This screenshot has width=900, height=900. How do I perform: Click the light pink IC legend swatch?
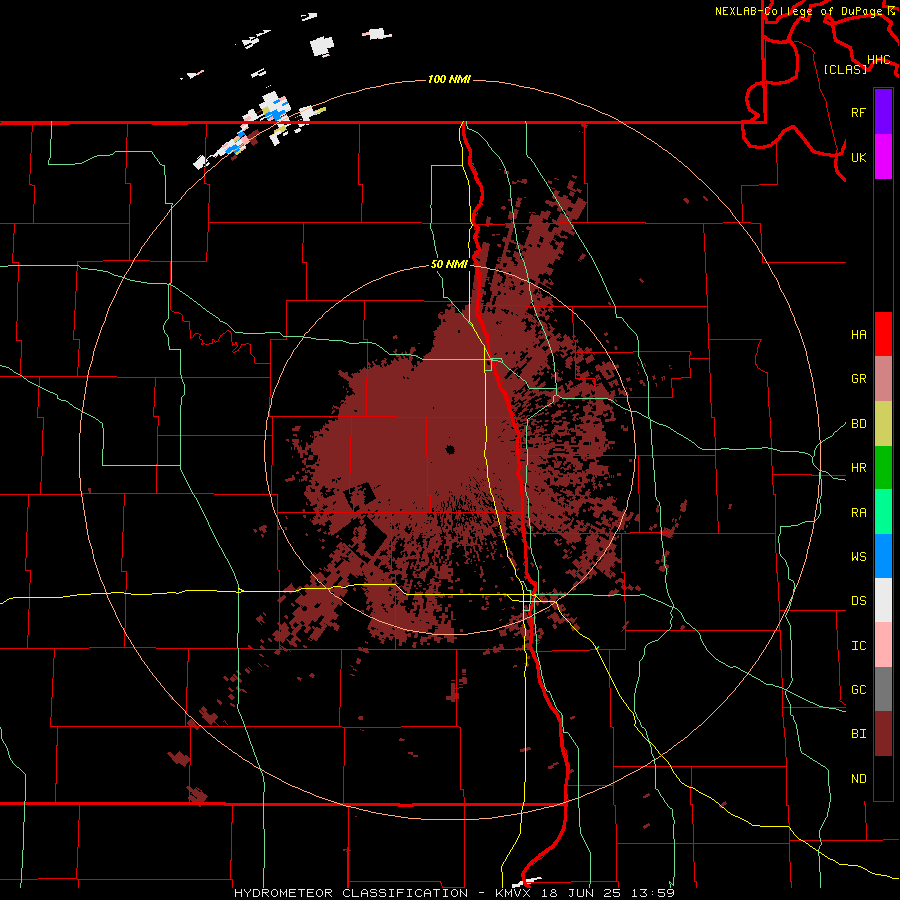pos(883,645)
